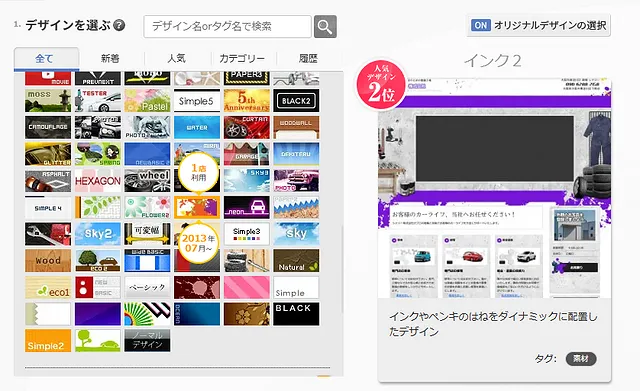Select the wood design thumbnail
The height and width of the screenshot is (391, 640).
[x=48, y=260]
